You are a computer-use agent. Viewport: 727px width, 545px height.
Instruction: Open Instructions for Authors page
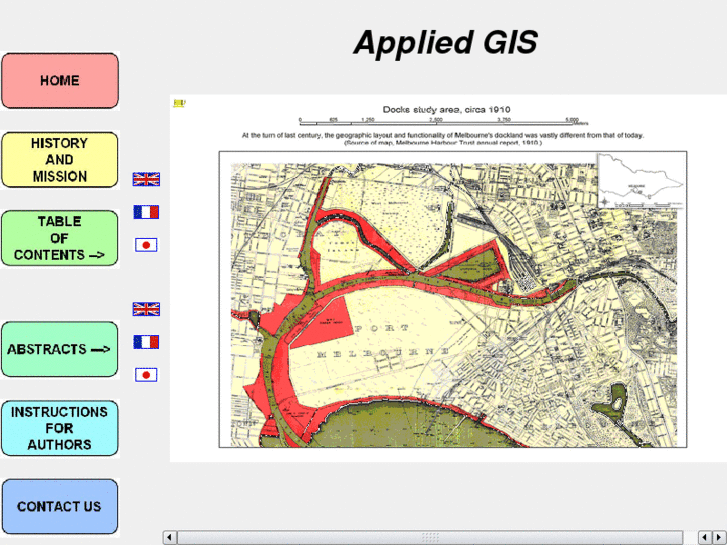[60, 428]
